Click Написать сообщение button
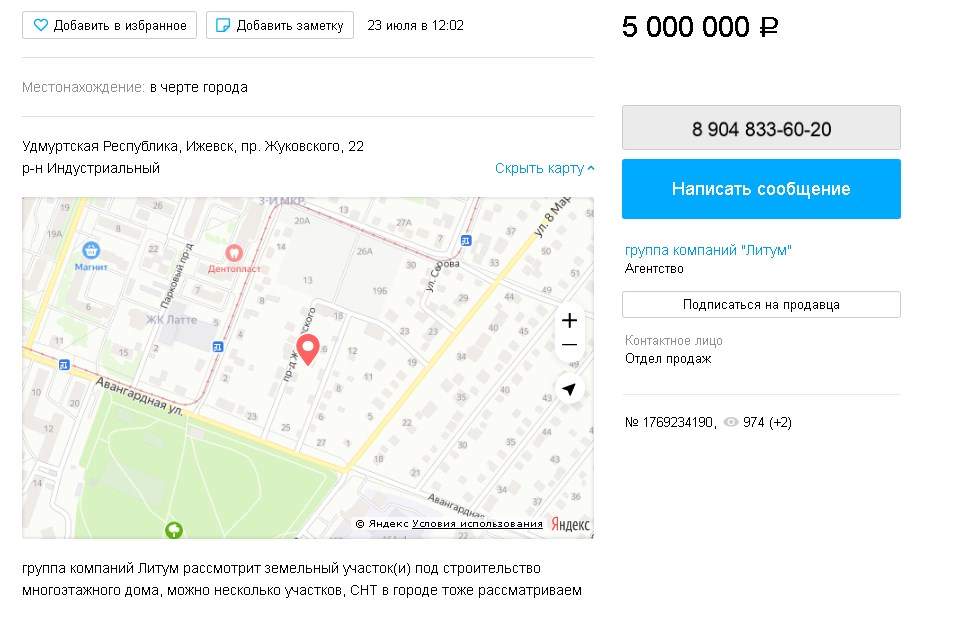The image size is (966, 619). (761, 189)
